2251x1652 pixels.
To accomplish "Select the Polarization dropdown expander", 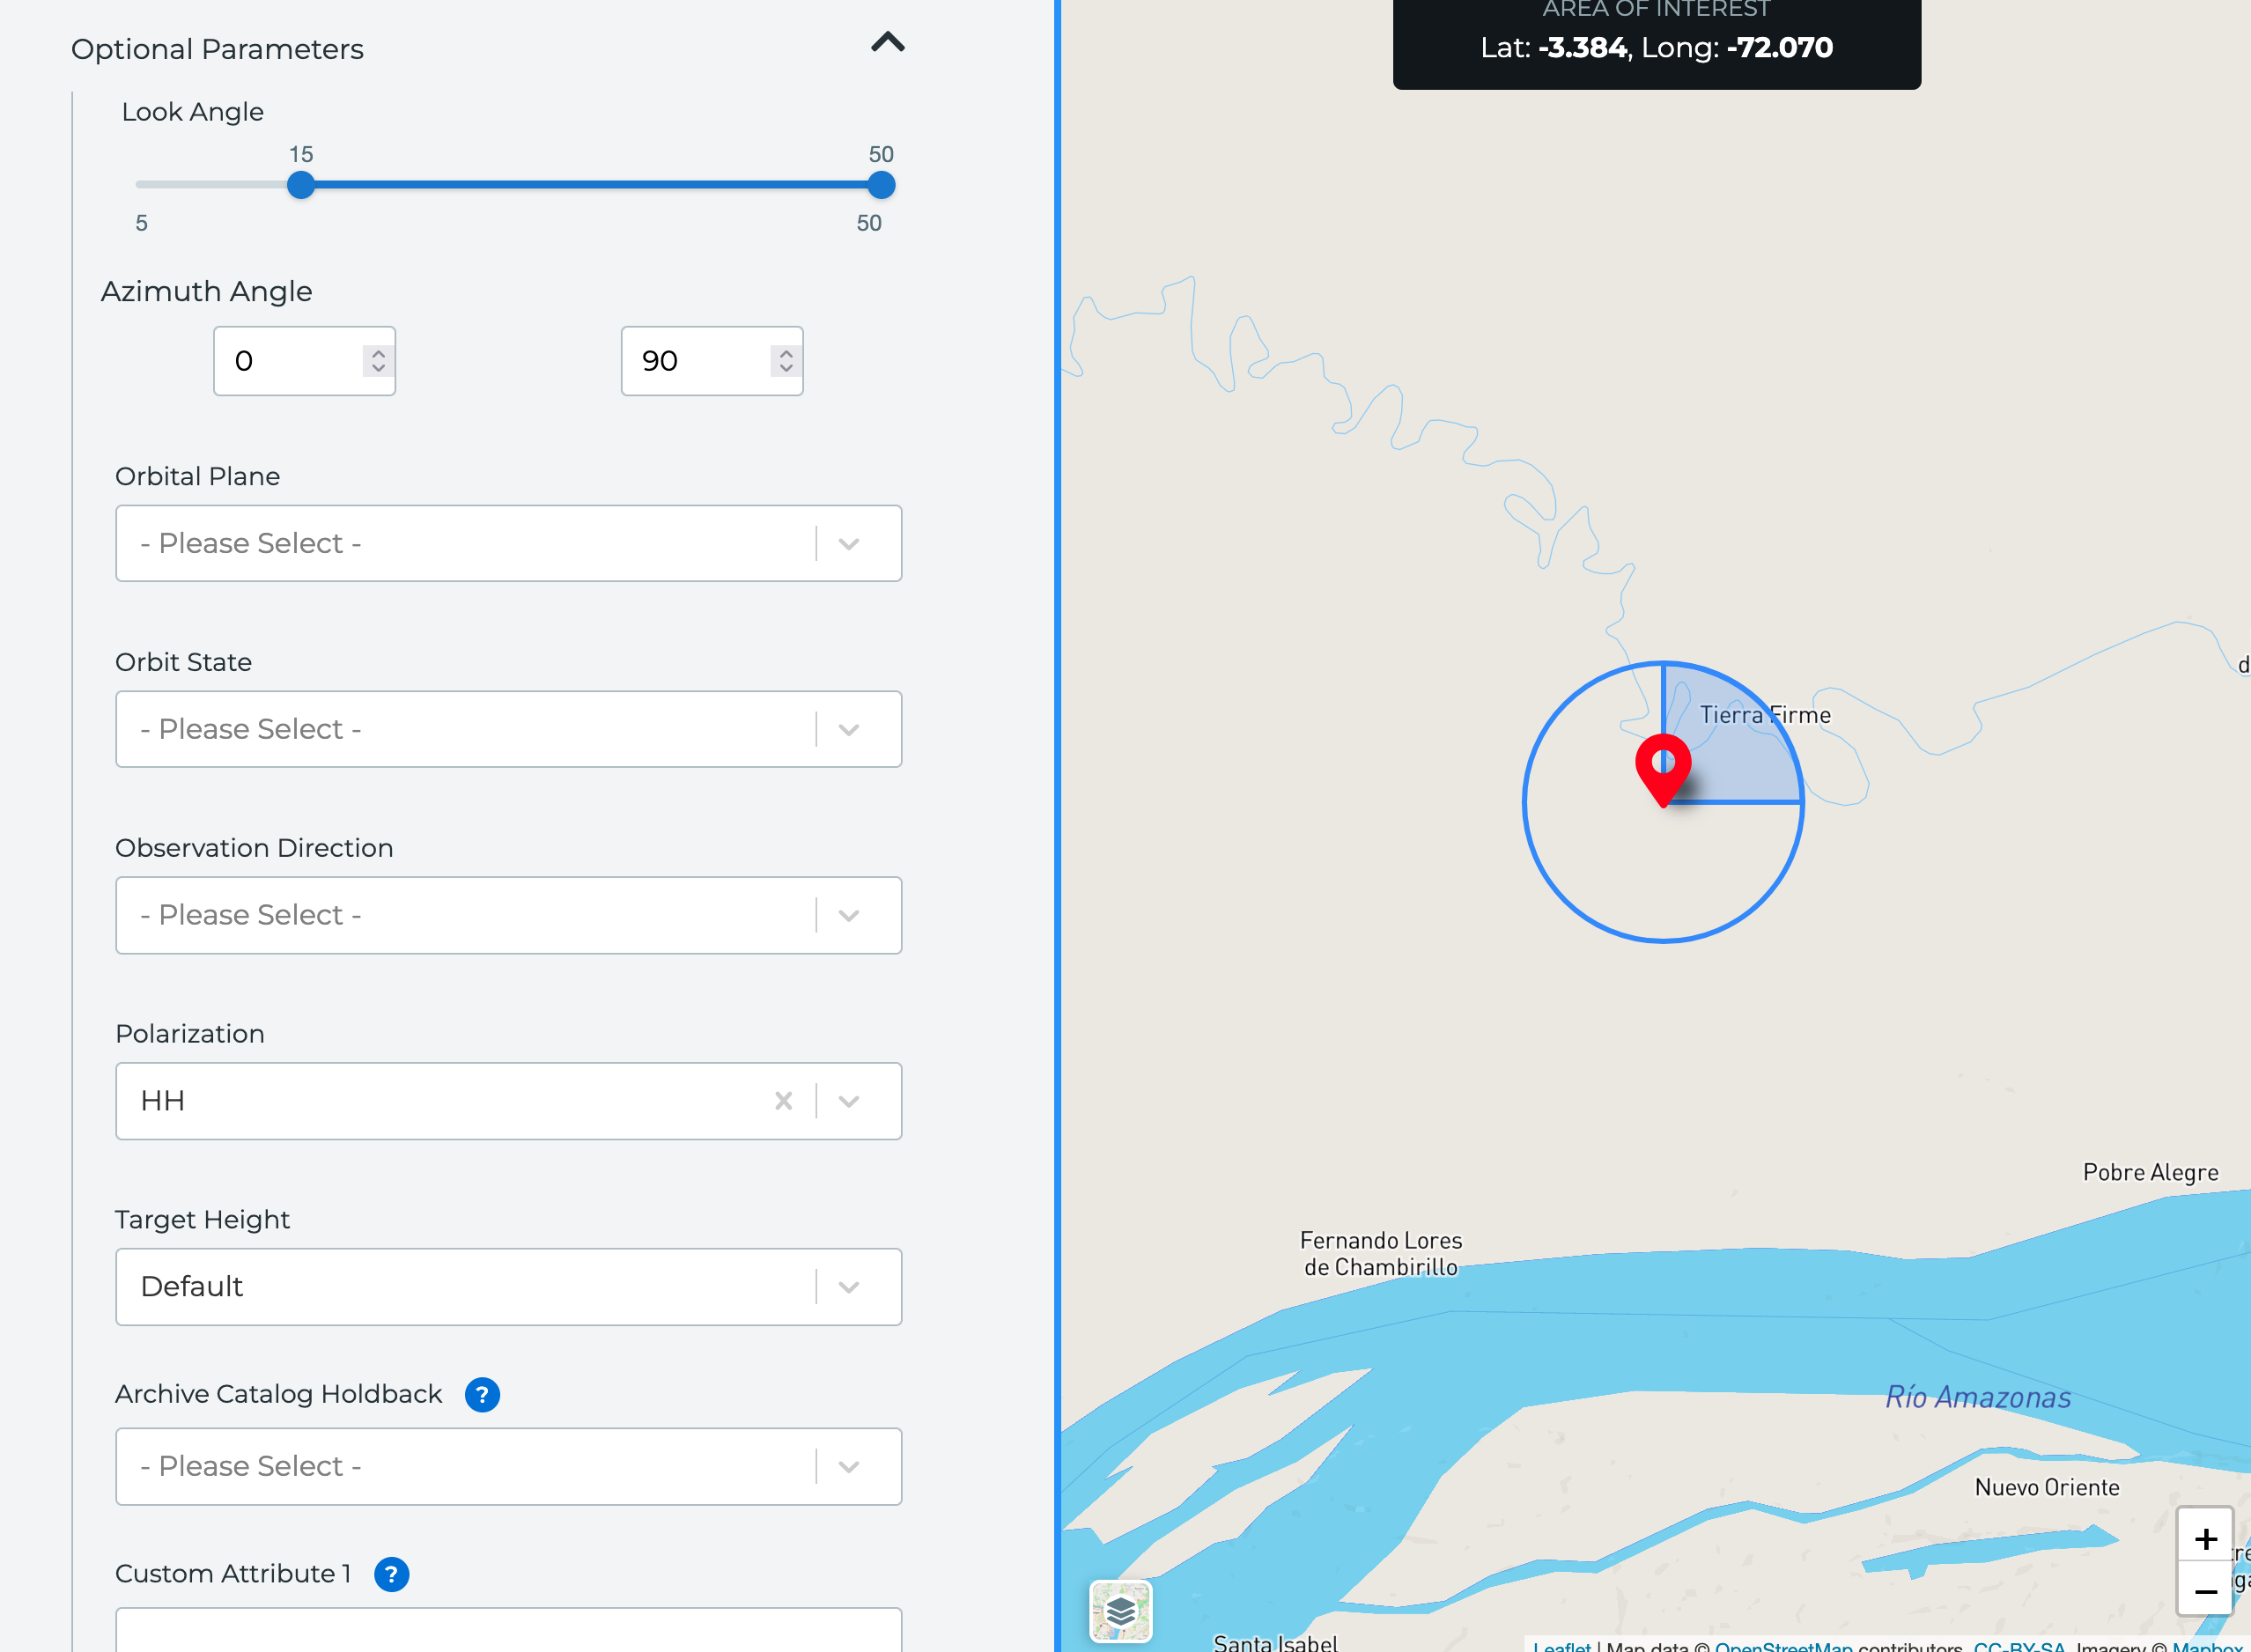I will point(847,1102).
